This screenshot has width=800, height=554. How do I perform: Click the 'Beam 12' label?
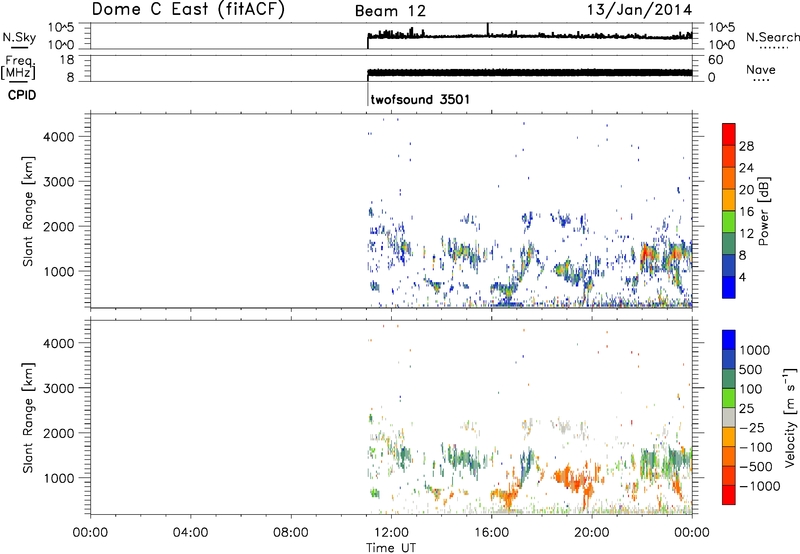390,11
